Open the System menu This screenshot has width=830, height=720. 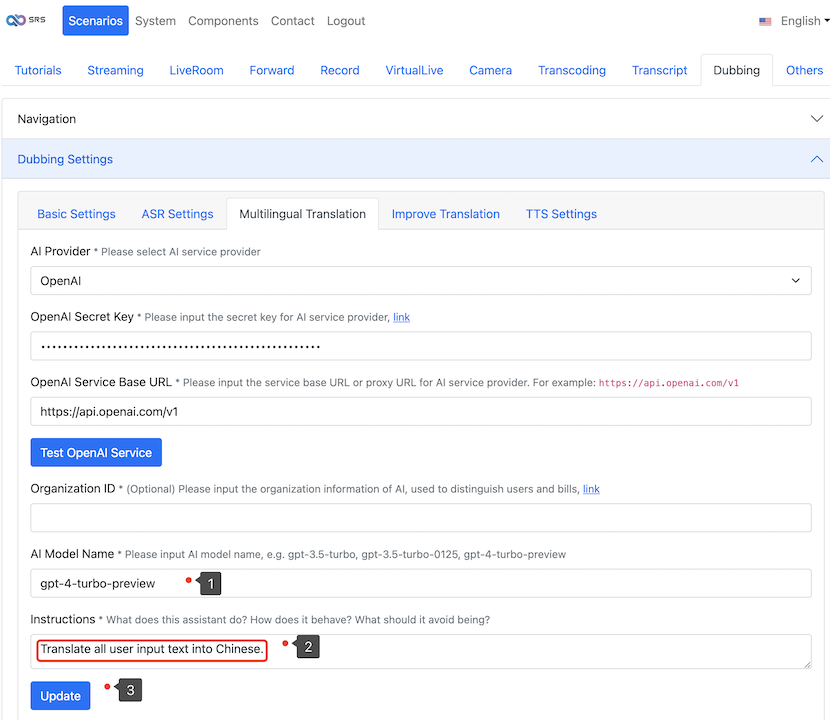155,21
